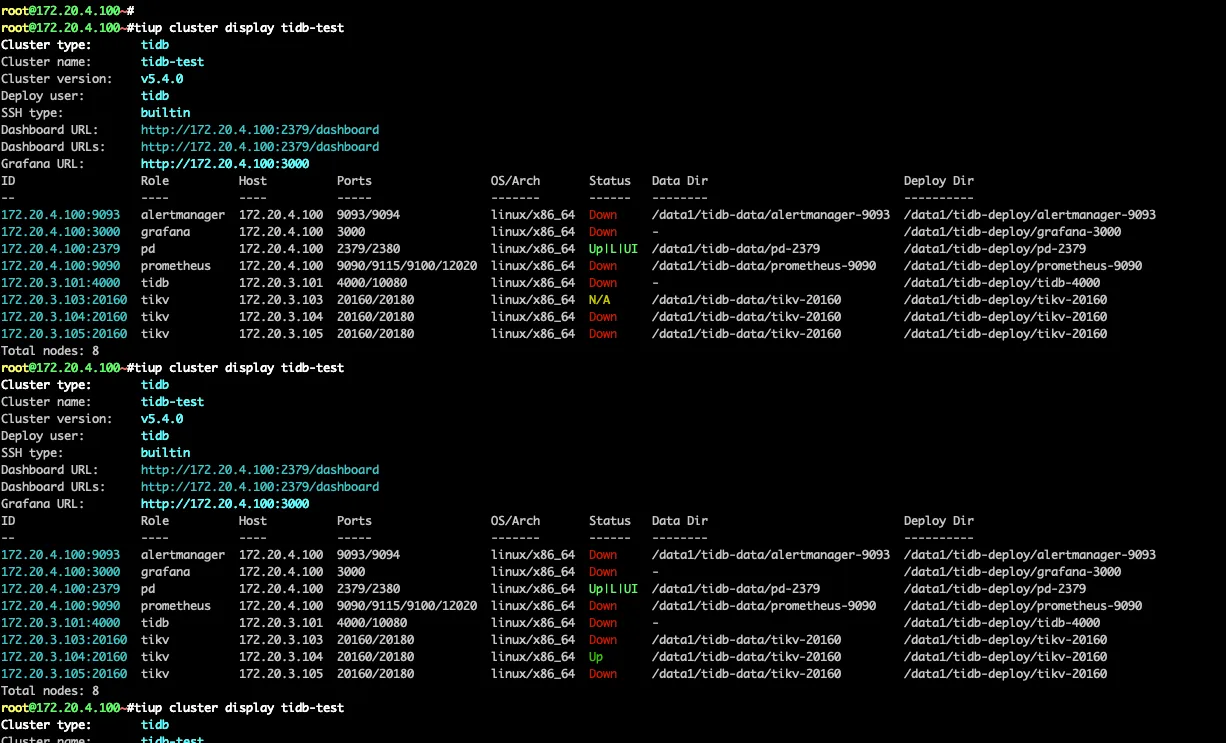Image resolution: width=1226 pixels, height=743 pixels.
Task: Open the Grafana URL in first output
Action: coord(224,164)
